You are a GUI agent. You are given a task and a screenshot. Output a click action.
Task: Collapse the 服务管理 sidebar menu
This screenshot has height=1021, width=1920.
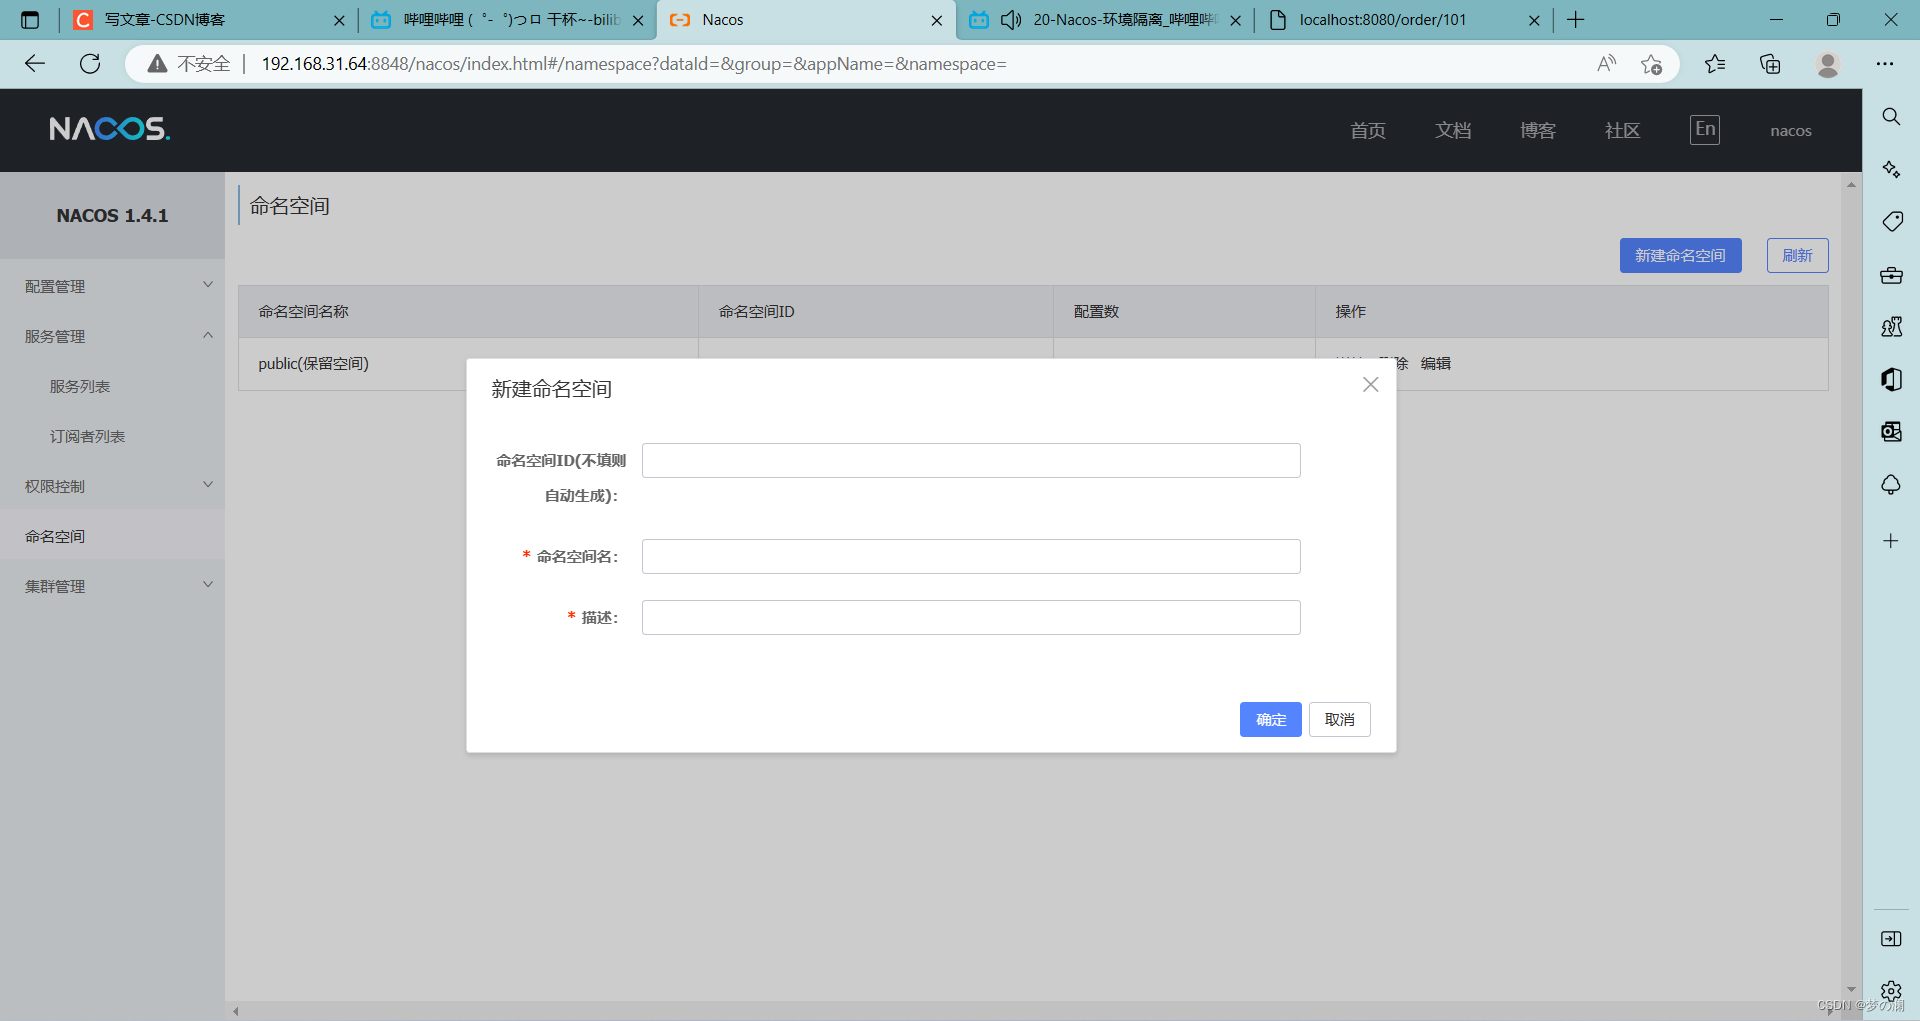(x=112, y=336)
